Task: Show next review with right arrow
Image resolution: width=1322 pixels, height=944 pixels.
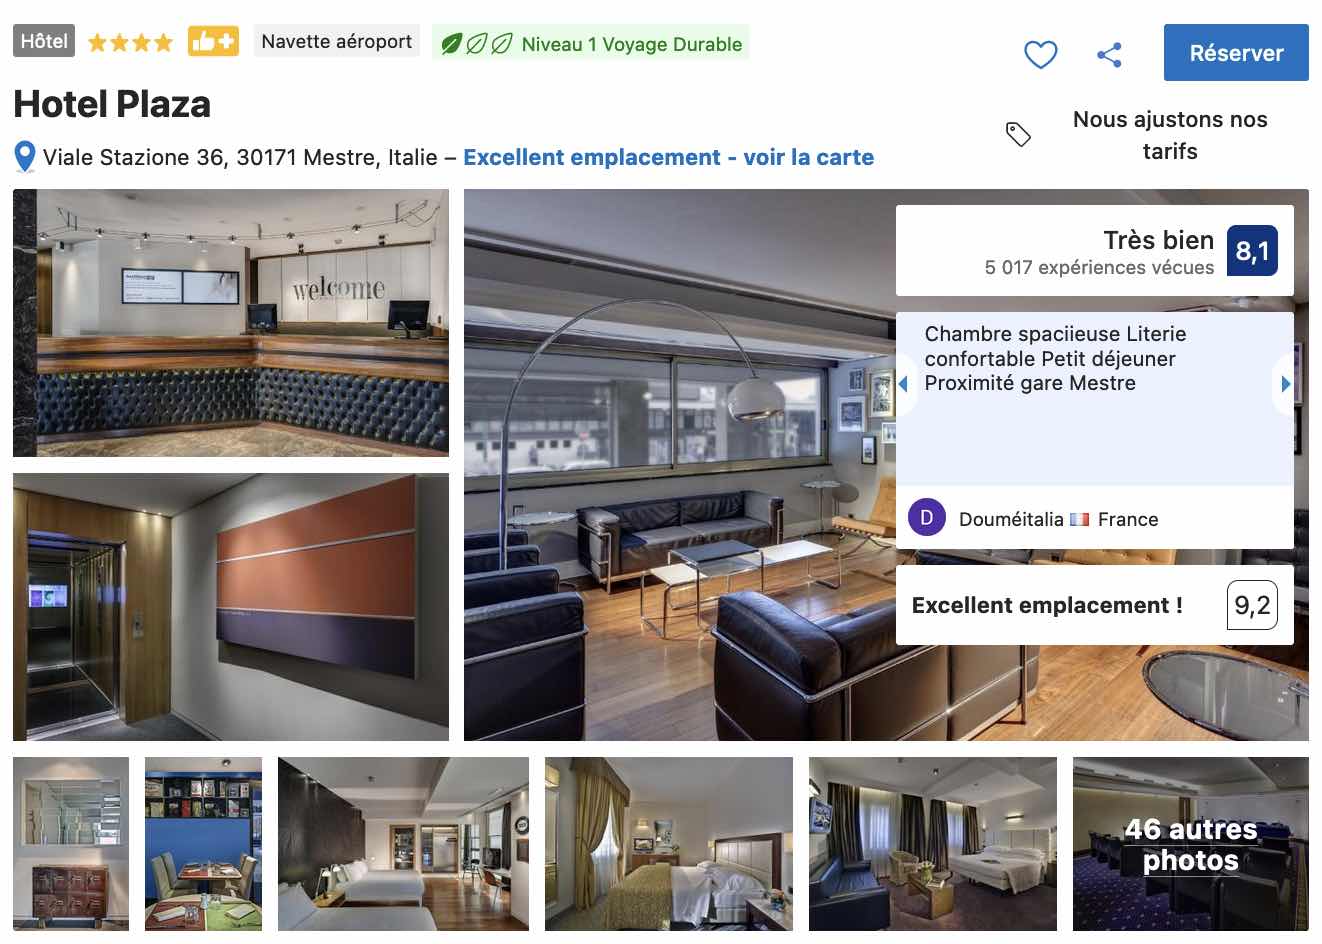Action: click(1285, 383)
